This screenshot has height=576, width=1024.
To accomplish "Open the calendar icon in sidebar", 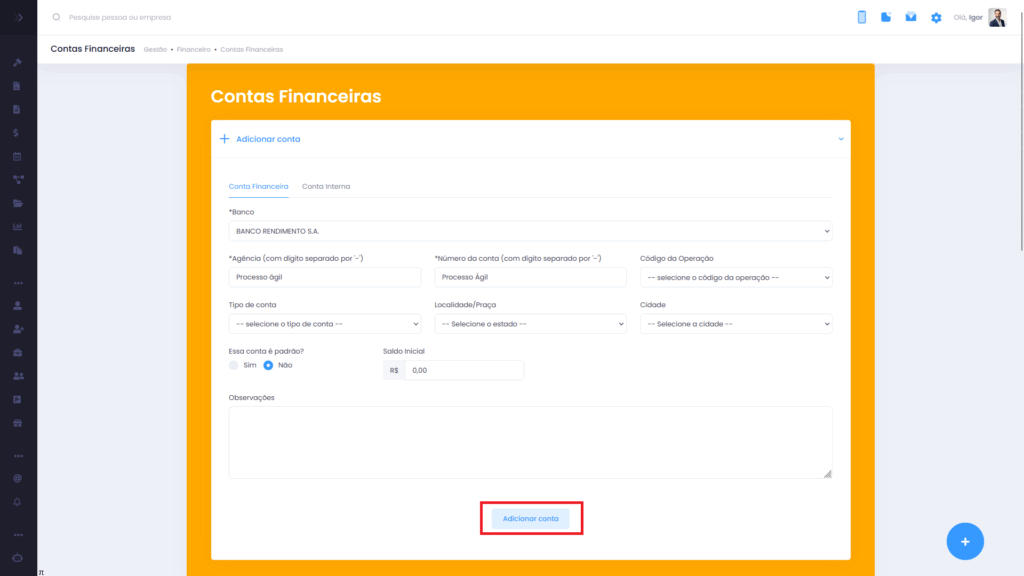I will 17,157.
